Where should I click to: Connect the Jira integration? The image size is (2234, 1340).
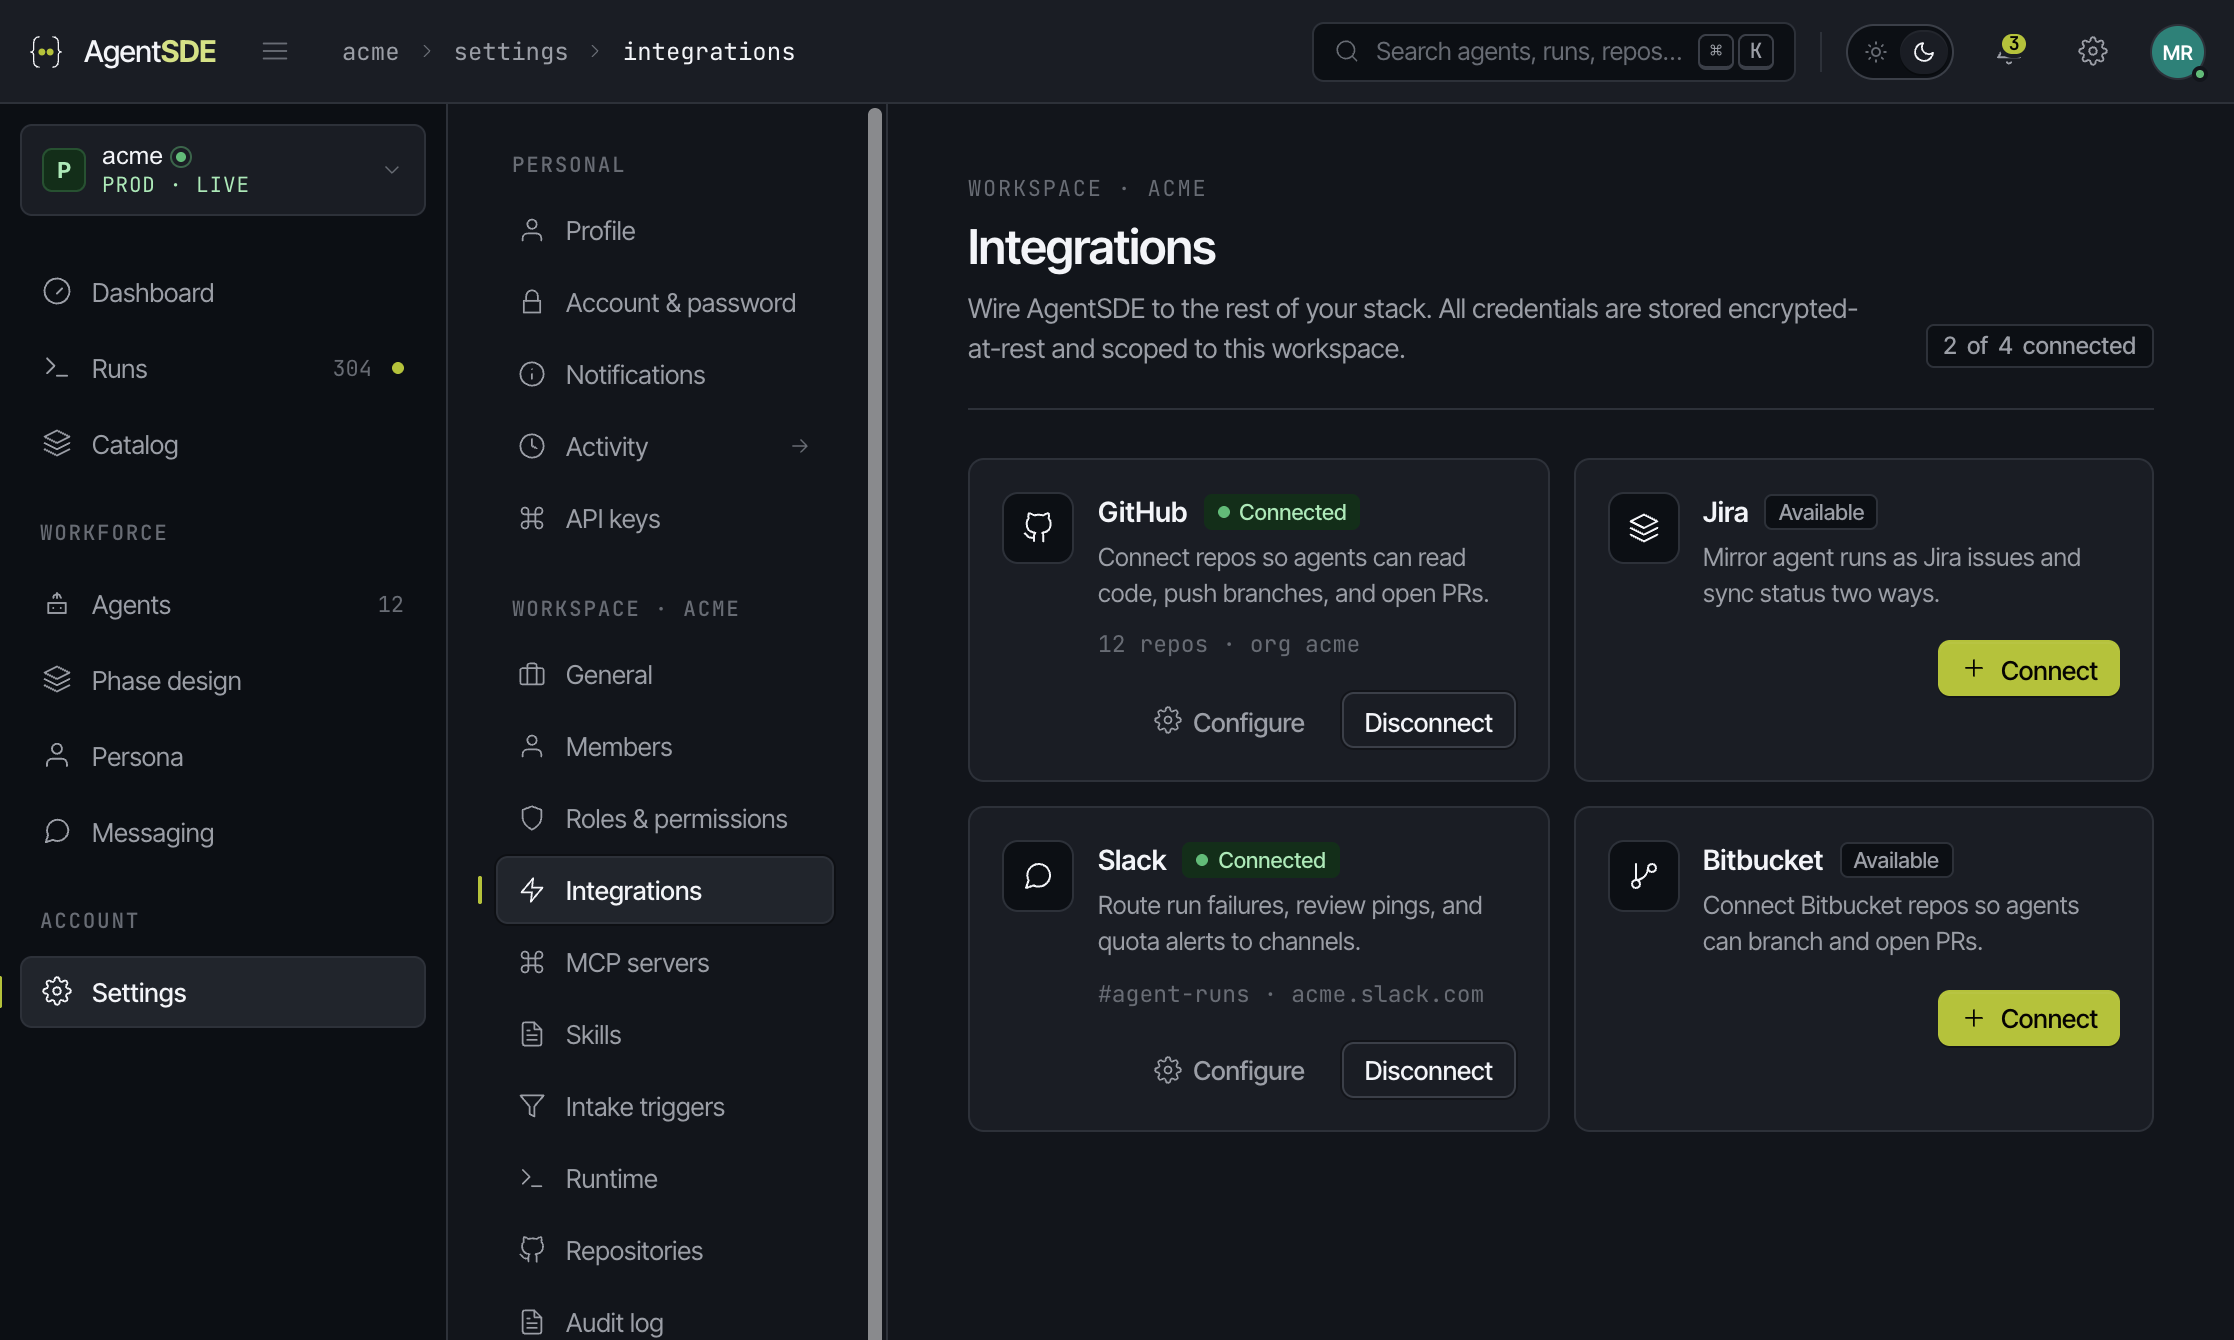coord(2028,669)
